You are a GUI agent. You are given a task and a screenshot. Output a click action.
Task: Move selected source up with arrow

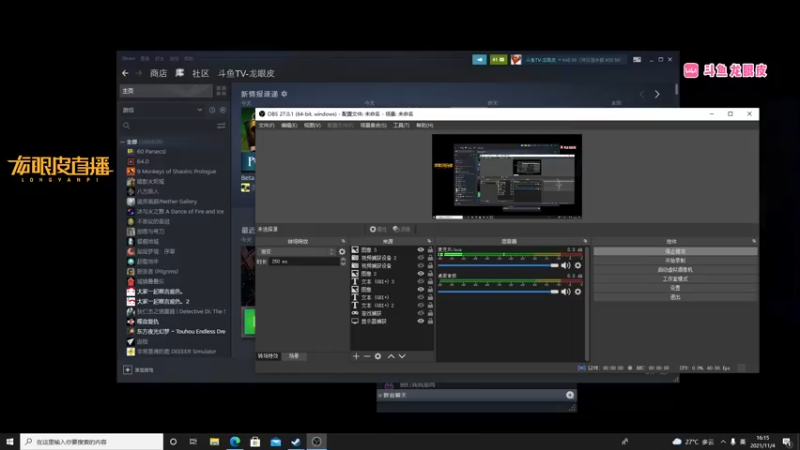391,356
